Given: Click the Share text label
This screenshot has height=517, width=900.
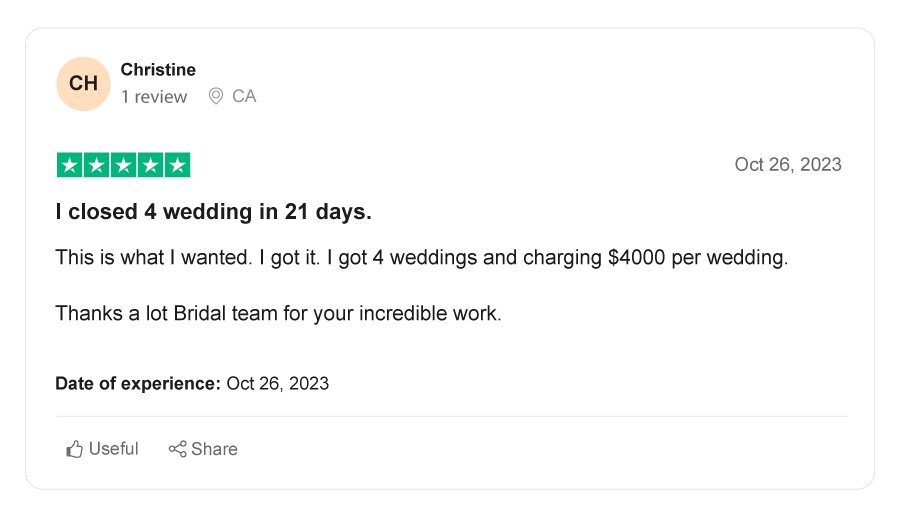Looking at the screenshot, I should (x=214, y=449).
